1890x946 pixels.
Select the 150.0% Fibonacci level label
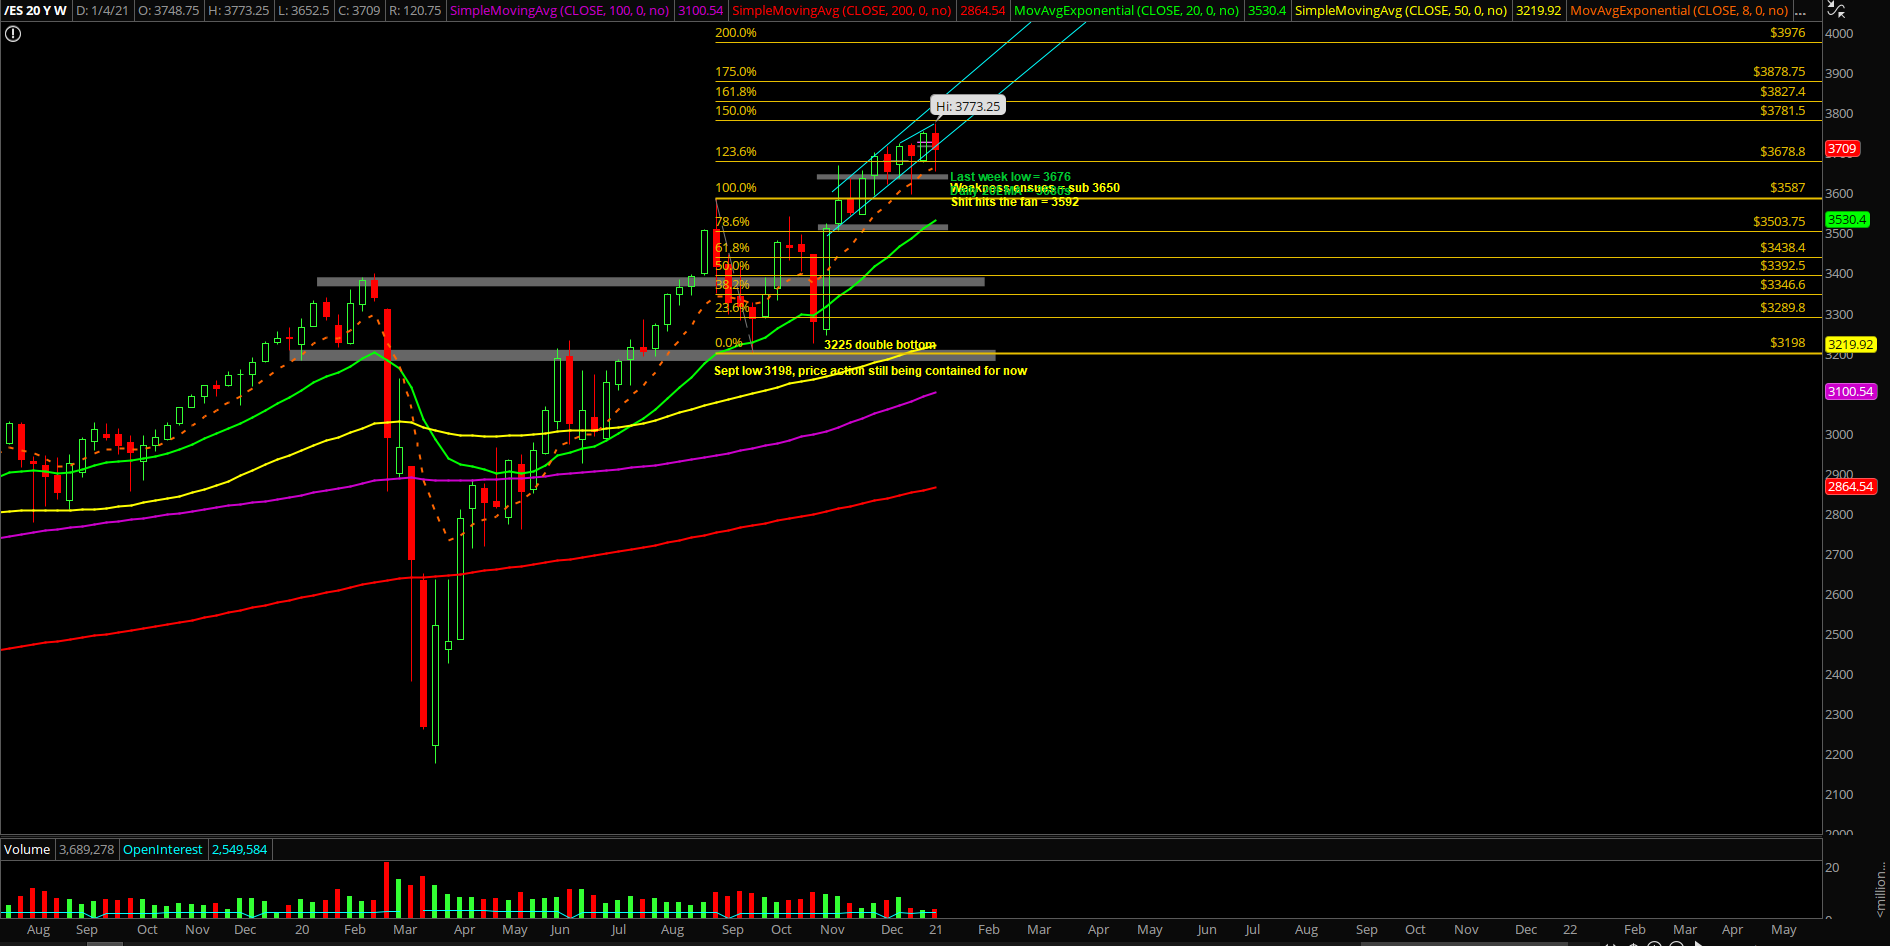click(x=736, y=111)
